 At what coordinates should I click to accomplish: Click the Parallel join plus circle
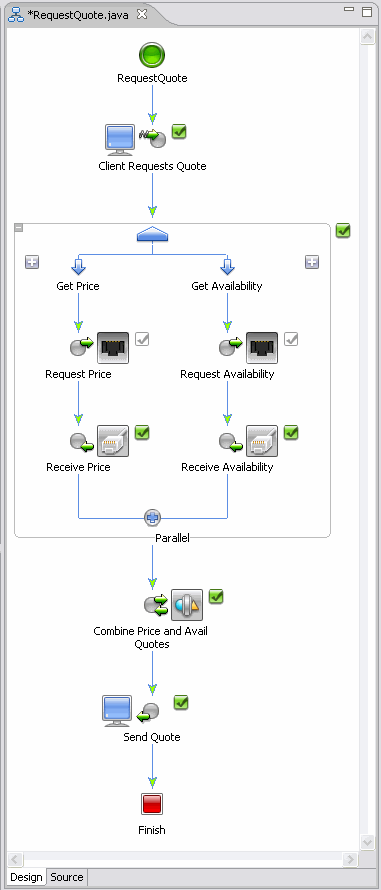[x=152, y=518]
